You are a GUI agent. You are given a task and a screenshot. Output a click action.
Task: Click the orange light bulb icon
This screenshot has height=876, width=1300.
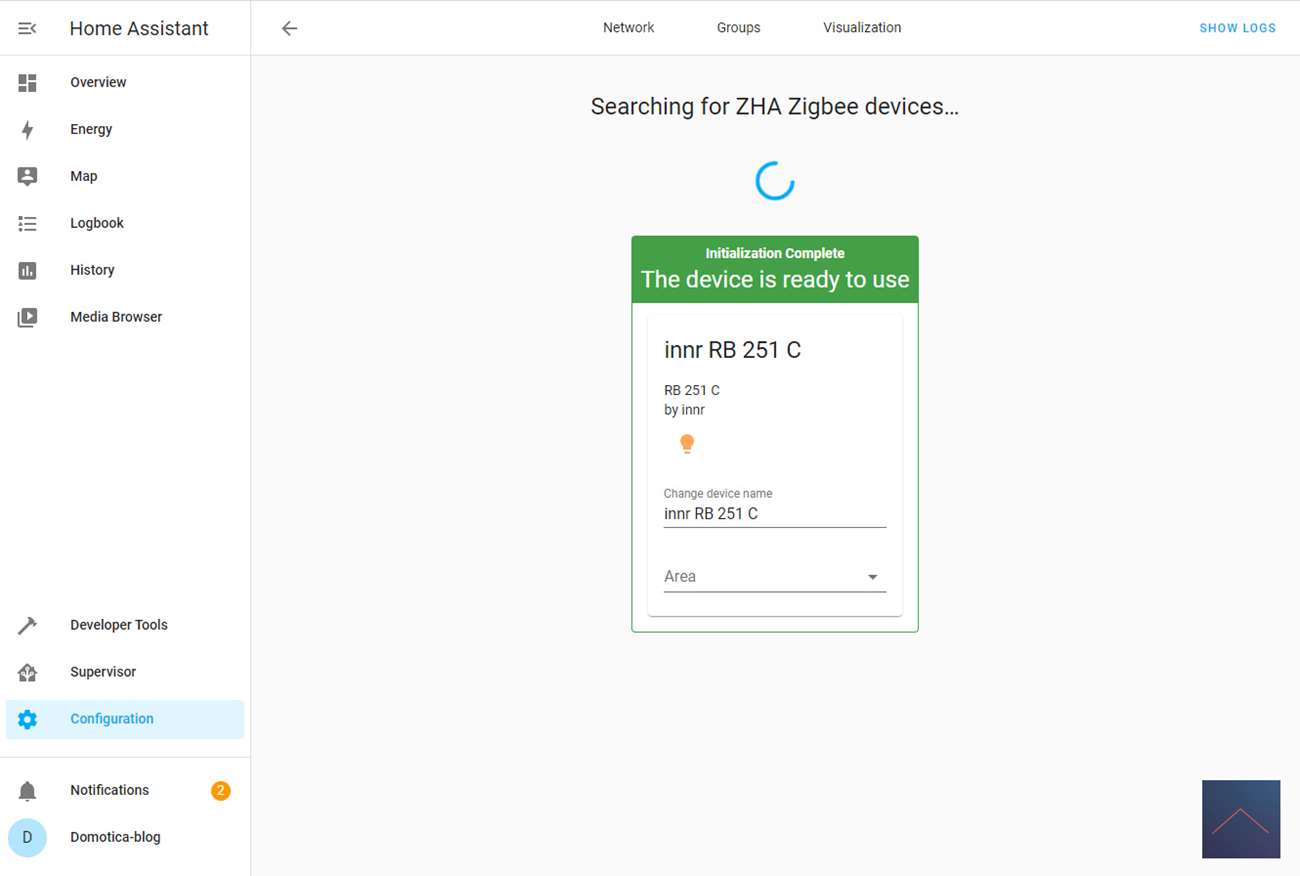click(687, 444)
